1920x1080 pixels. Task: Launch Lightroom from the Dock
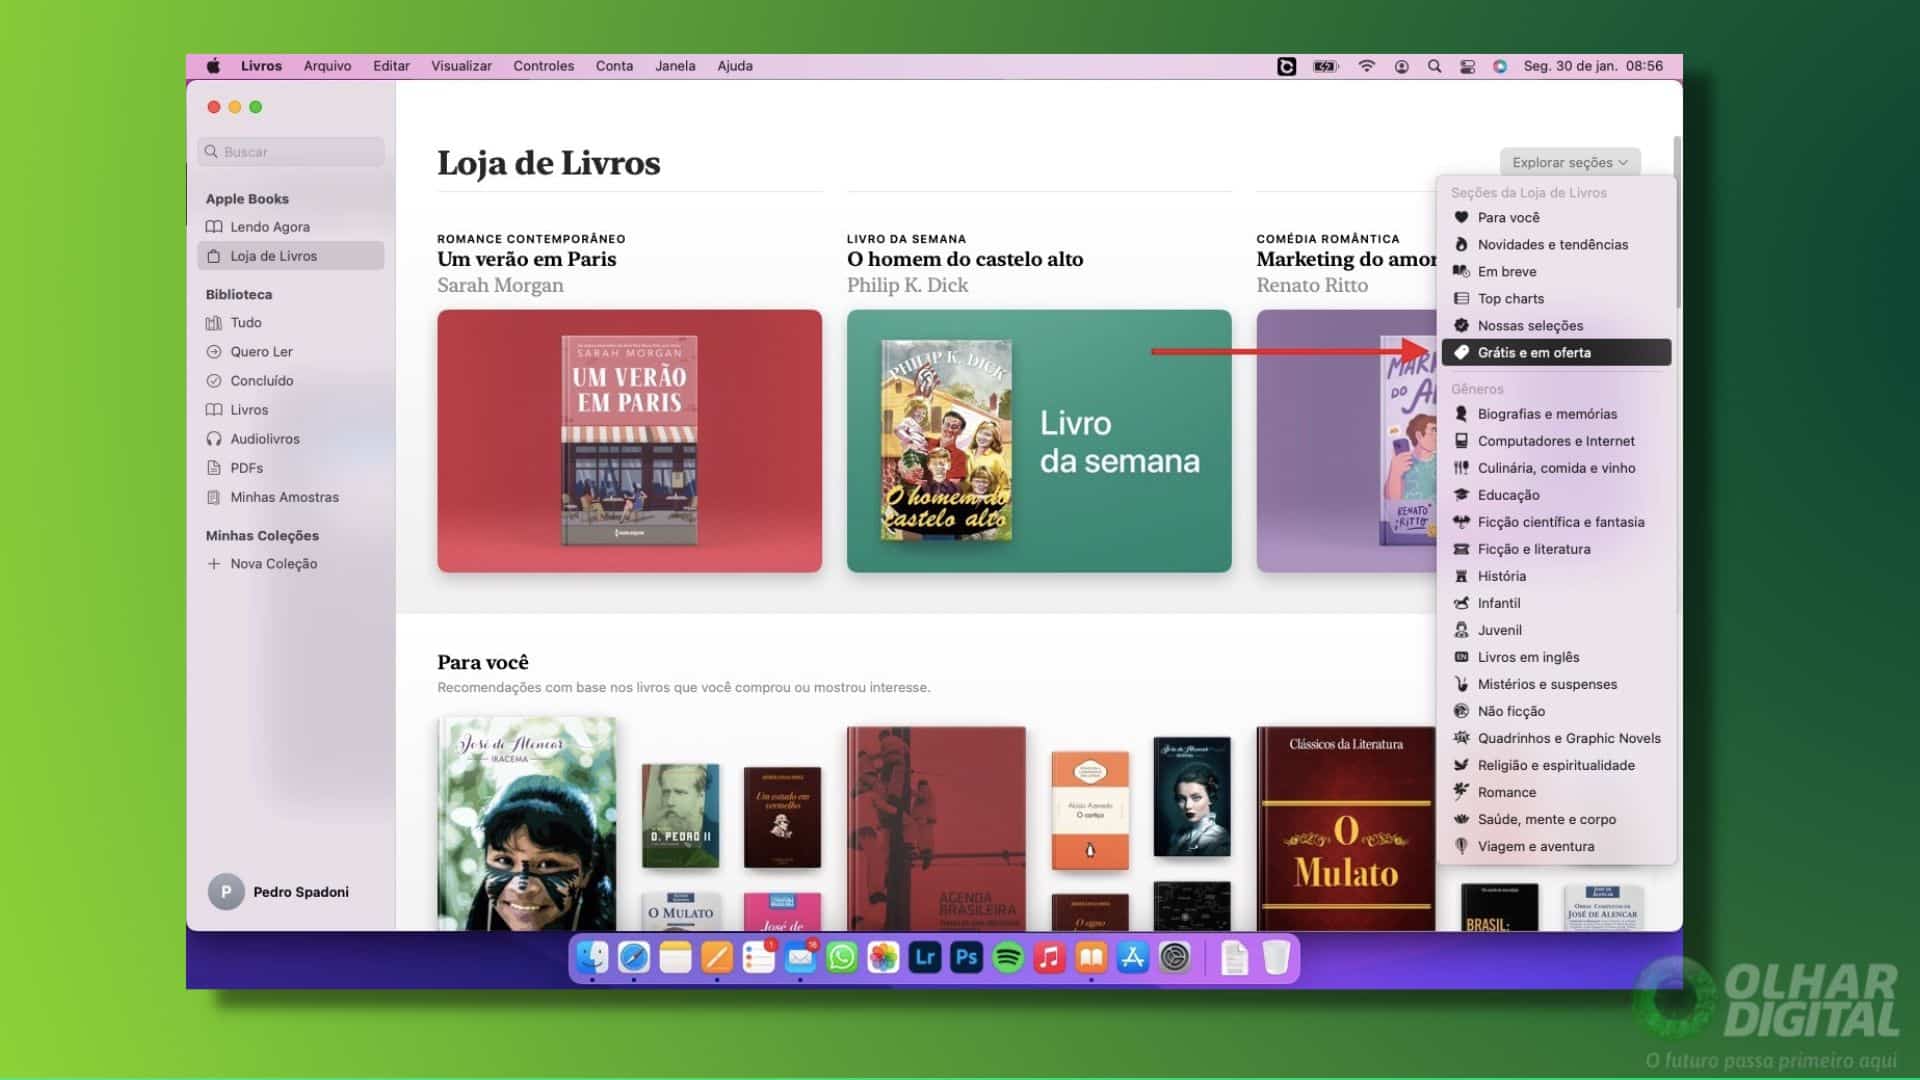[x=925, y=958]
